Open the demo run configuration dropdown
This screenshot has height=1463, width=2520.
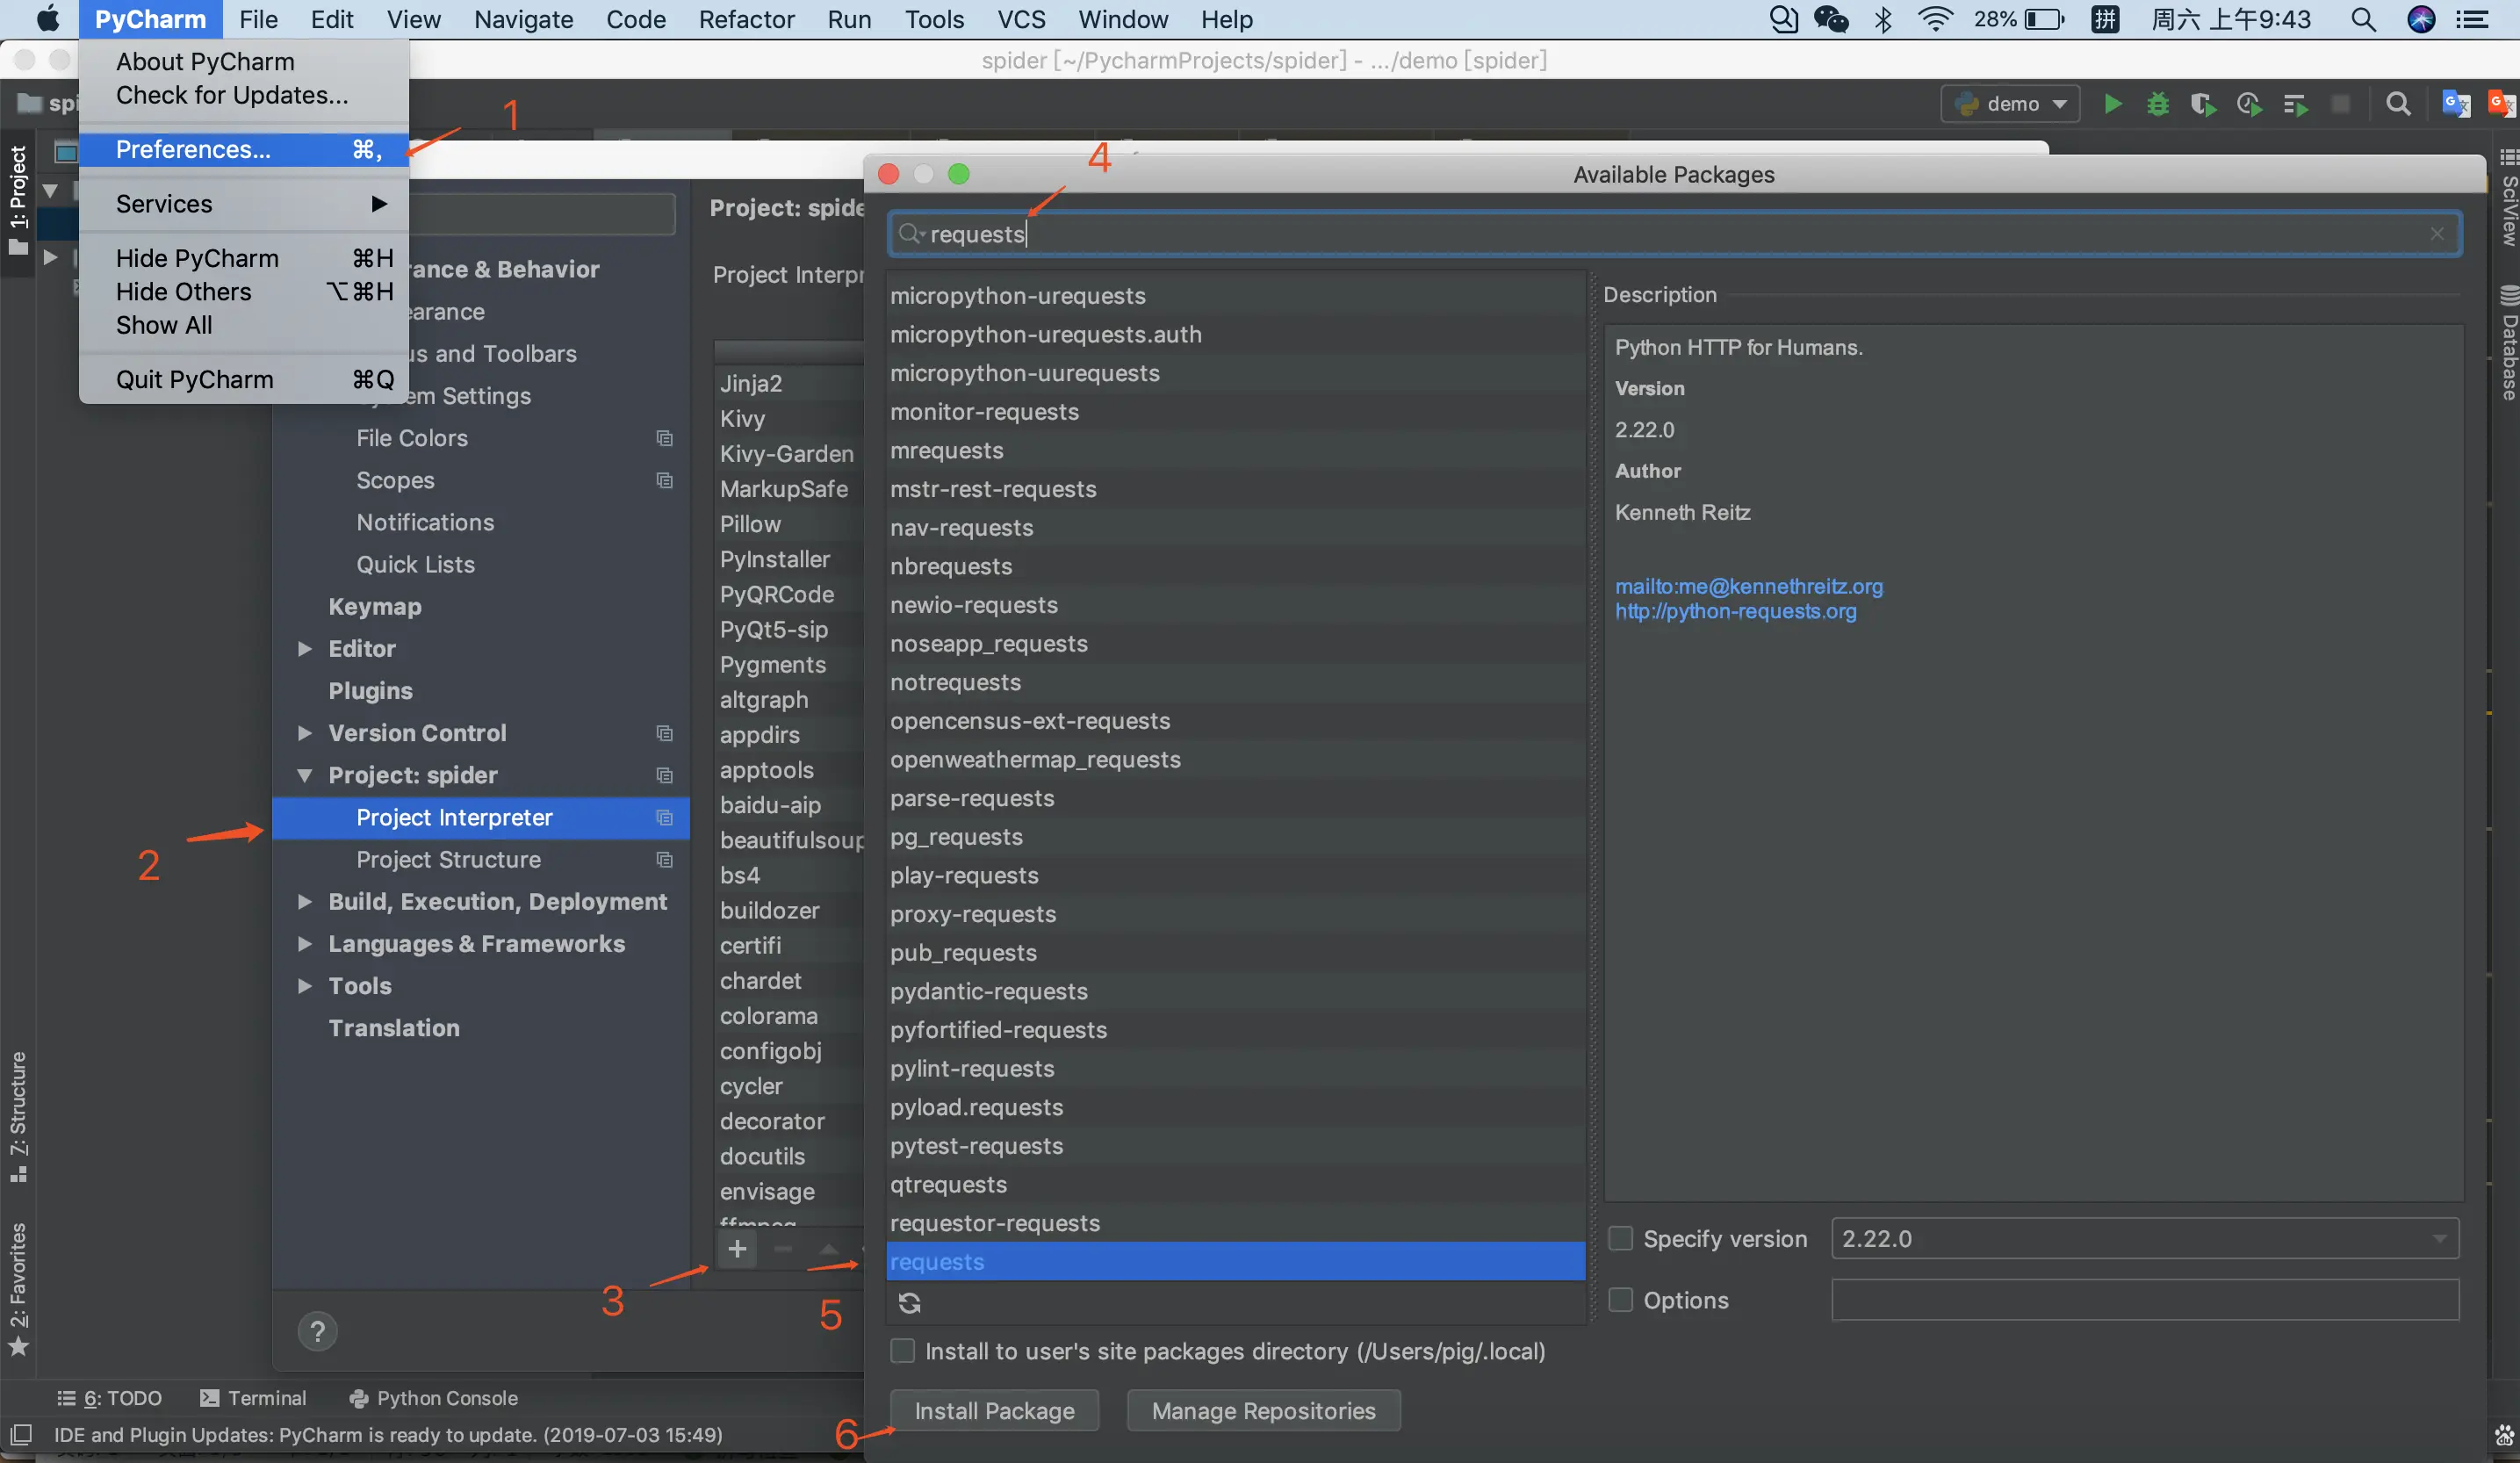2010,104
